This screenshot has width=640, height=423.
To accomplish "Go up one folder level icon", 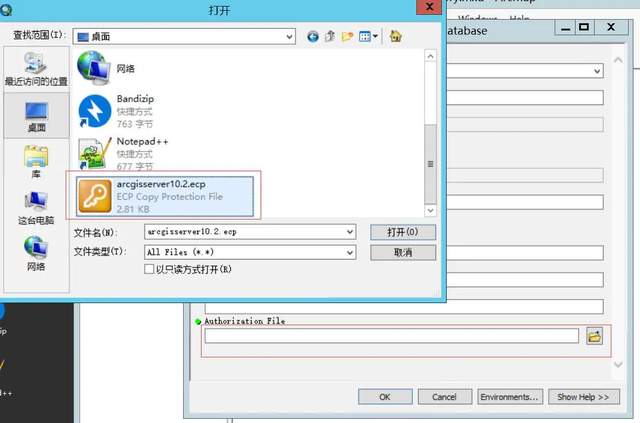I will (330, 37).
